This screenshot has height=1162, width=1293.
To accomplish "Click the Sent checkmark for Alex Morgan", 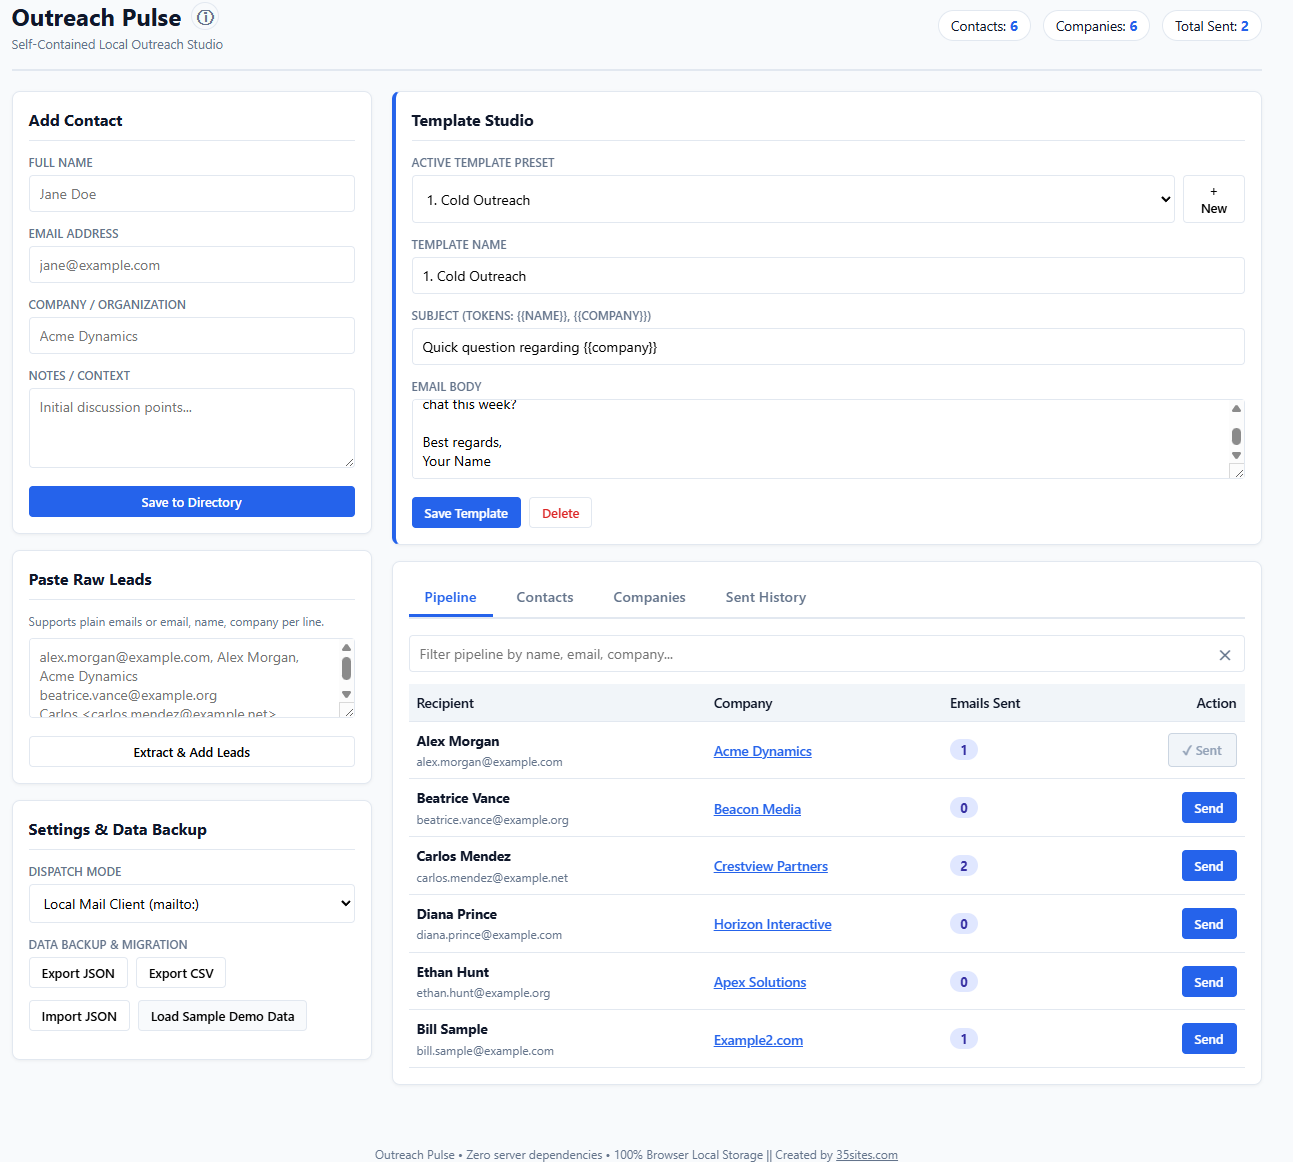I will pyautogui.click(x=1202, y=750).
